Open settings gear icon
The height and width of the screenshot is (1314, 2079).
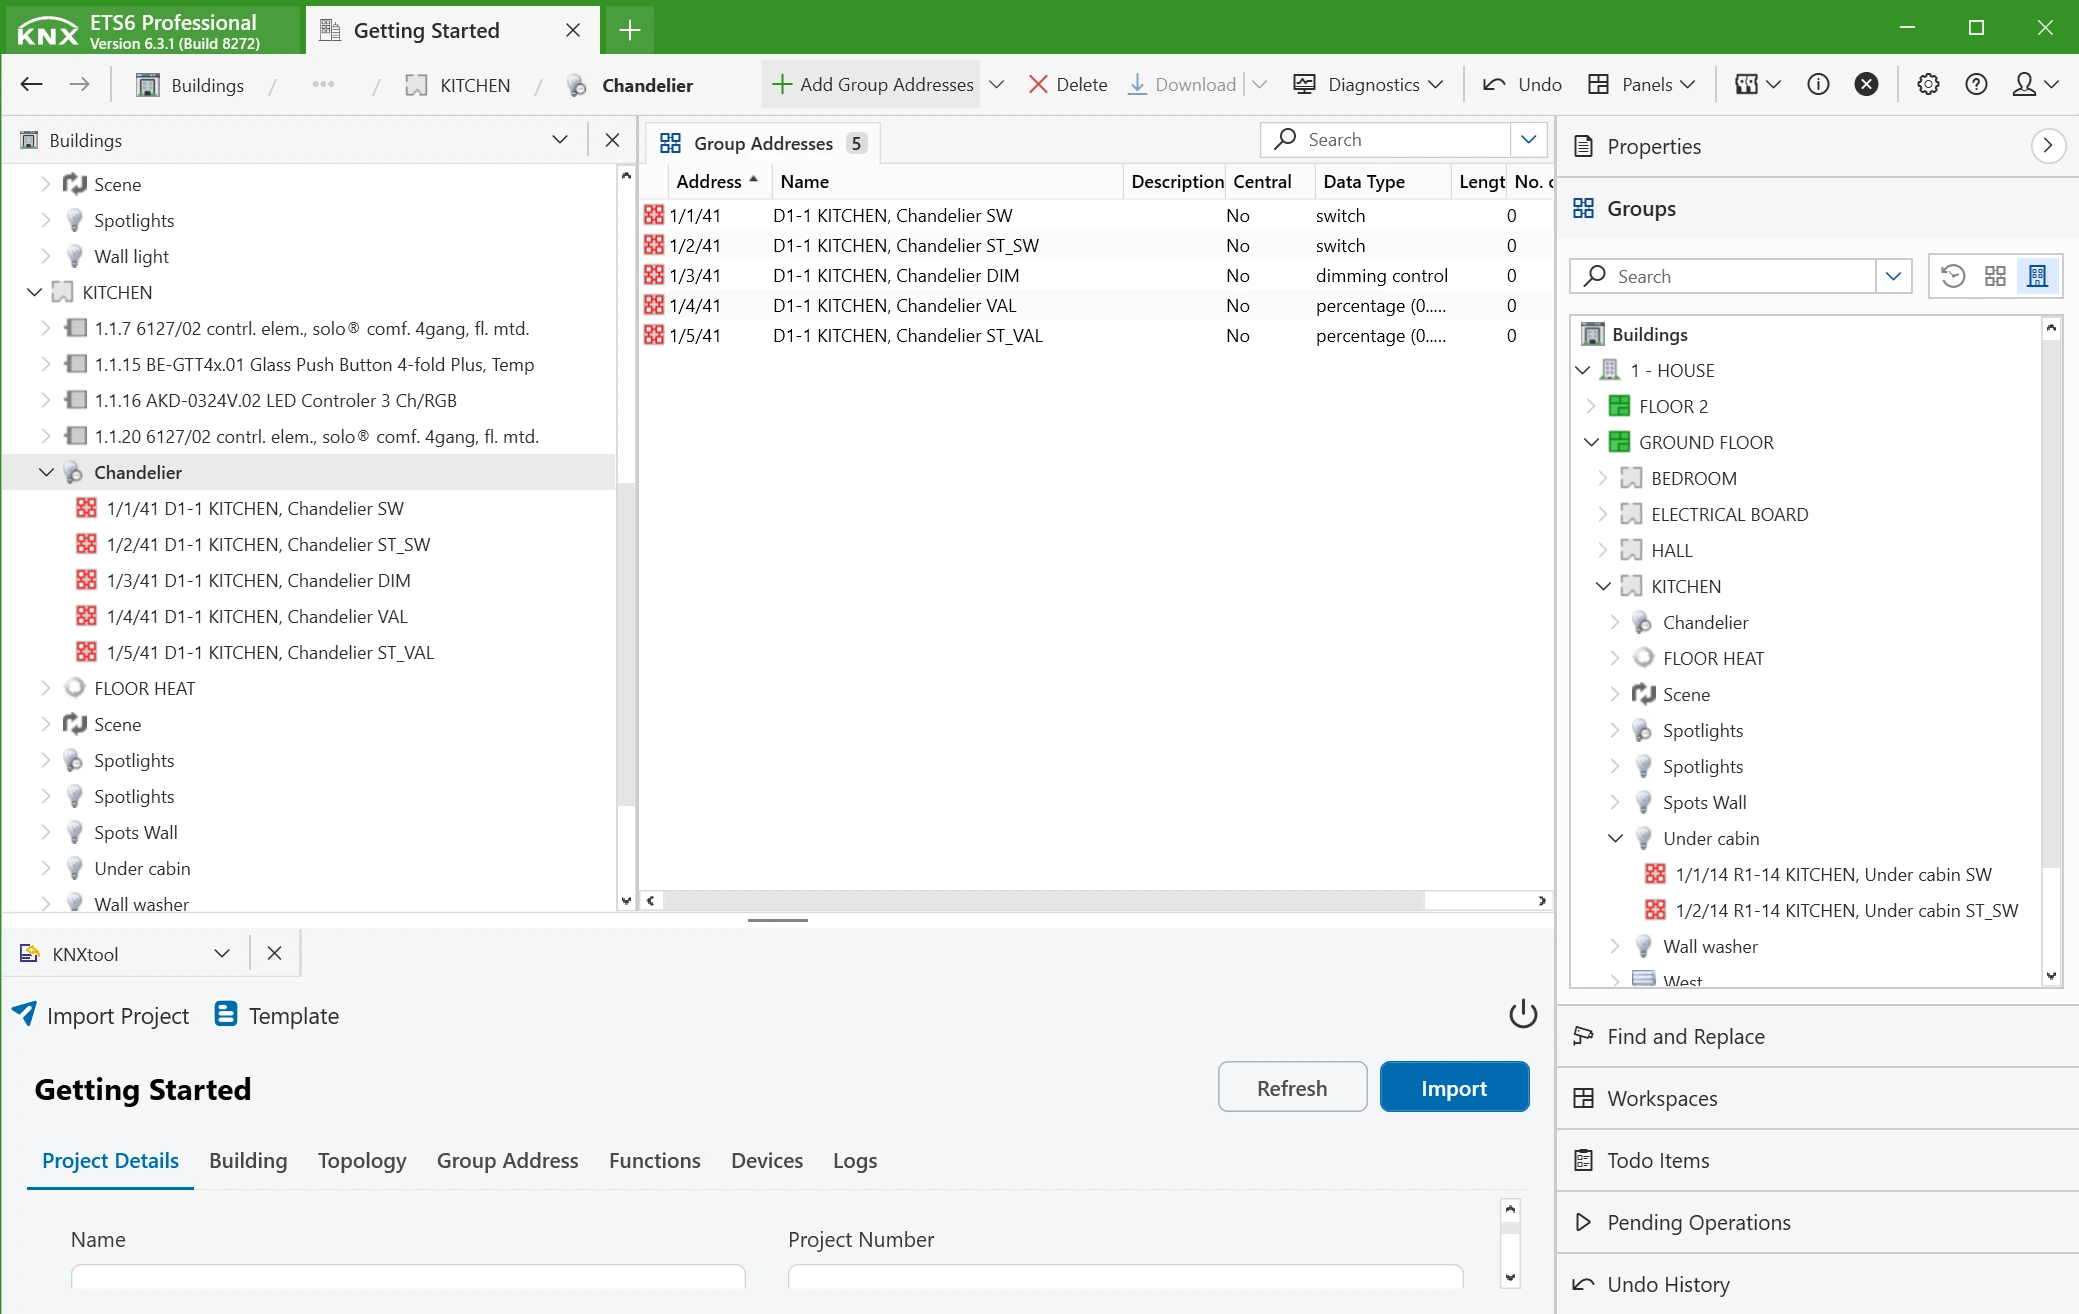1928,84
